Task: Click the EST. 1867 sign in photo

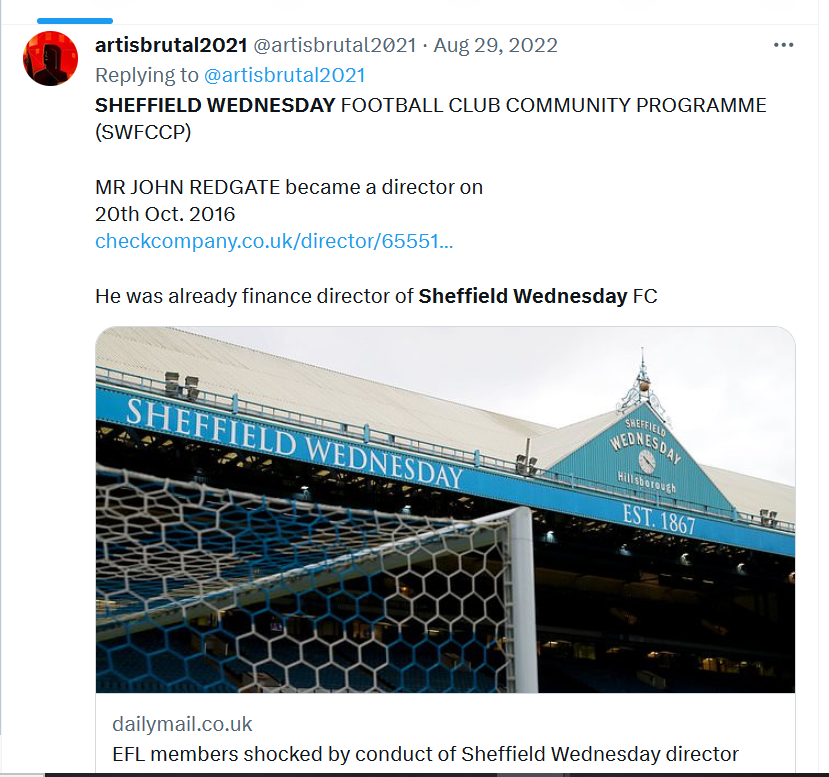Action: tap(658, 520)
